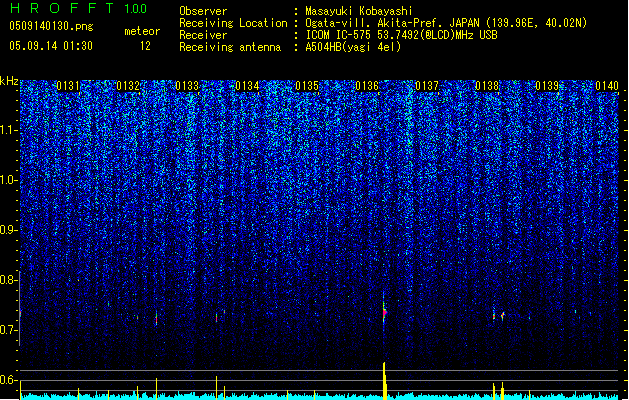Click the Receiving antenna label
This screenshot has width=629, height=400.
(x=230, y=47)
